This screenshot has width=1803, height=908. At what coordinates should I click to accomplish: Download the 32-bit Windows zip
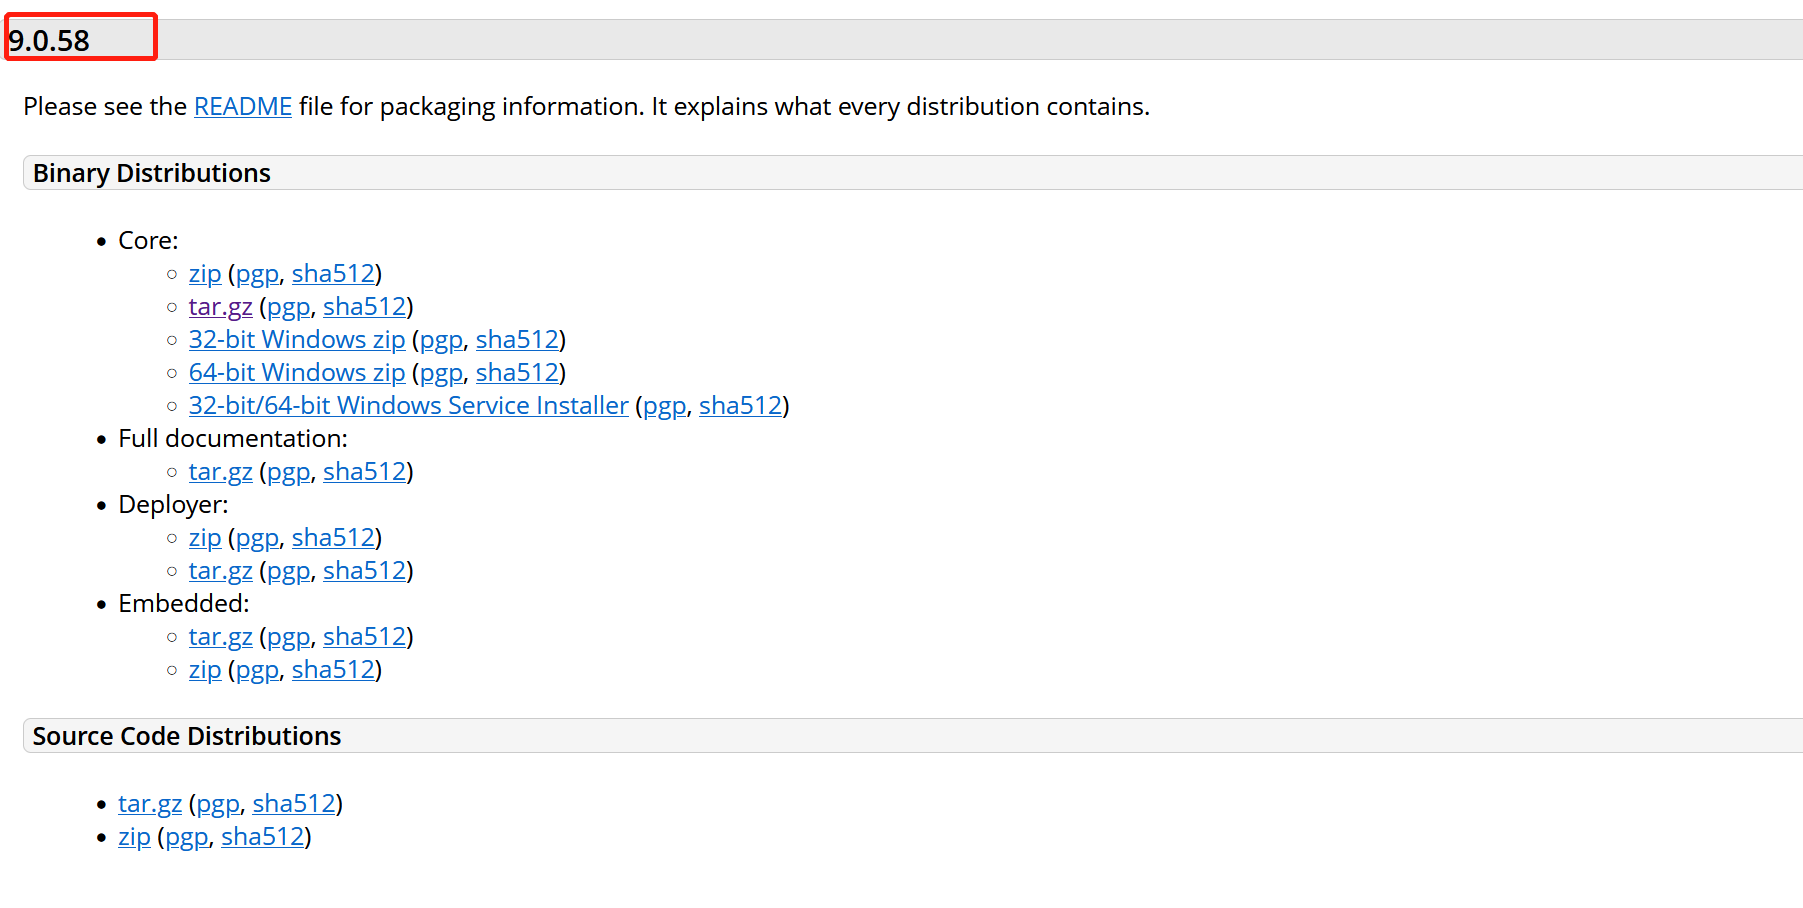point(297,340)
